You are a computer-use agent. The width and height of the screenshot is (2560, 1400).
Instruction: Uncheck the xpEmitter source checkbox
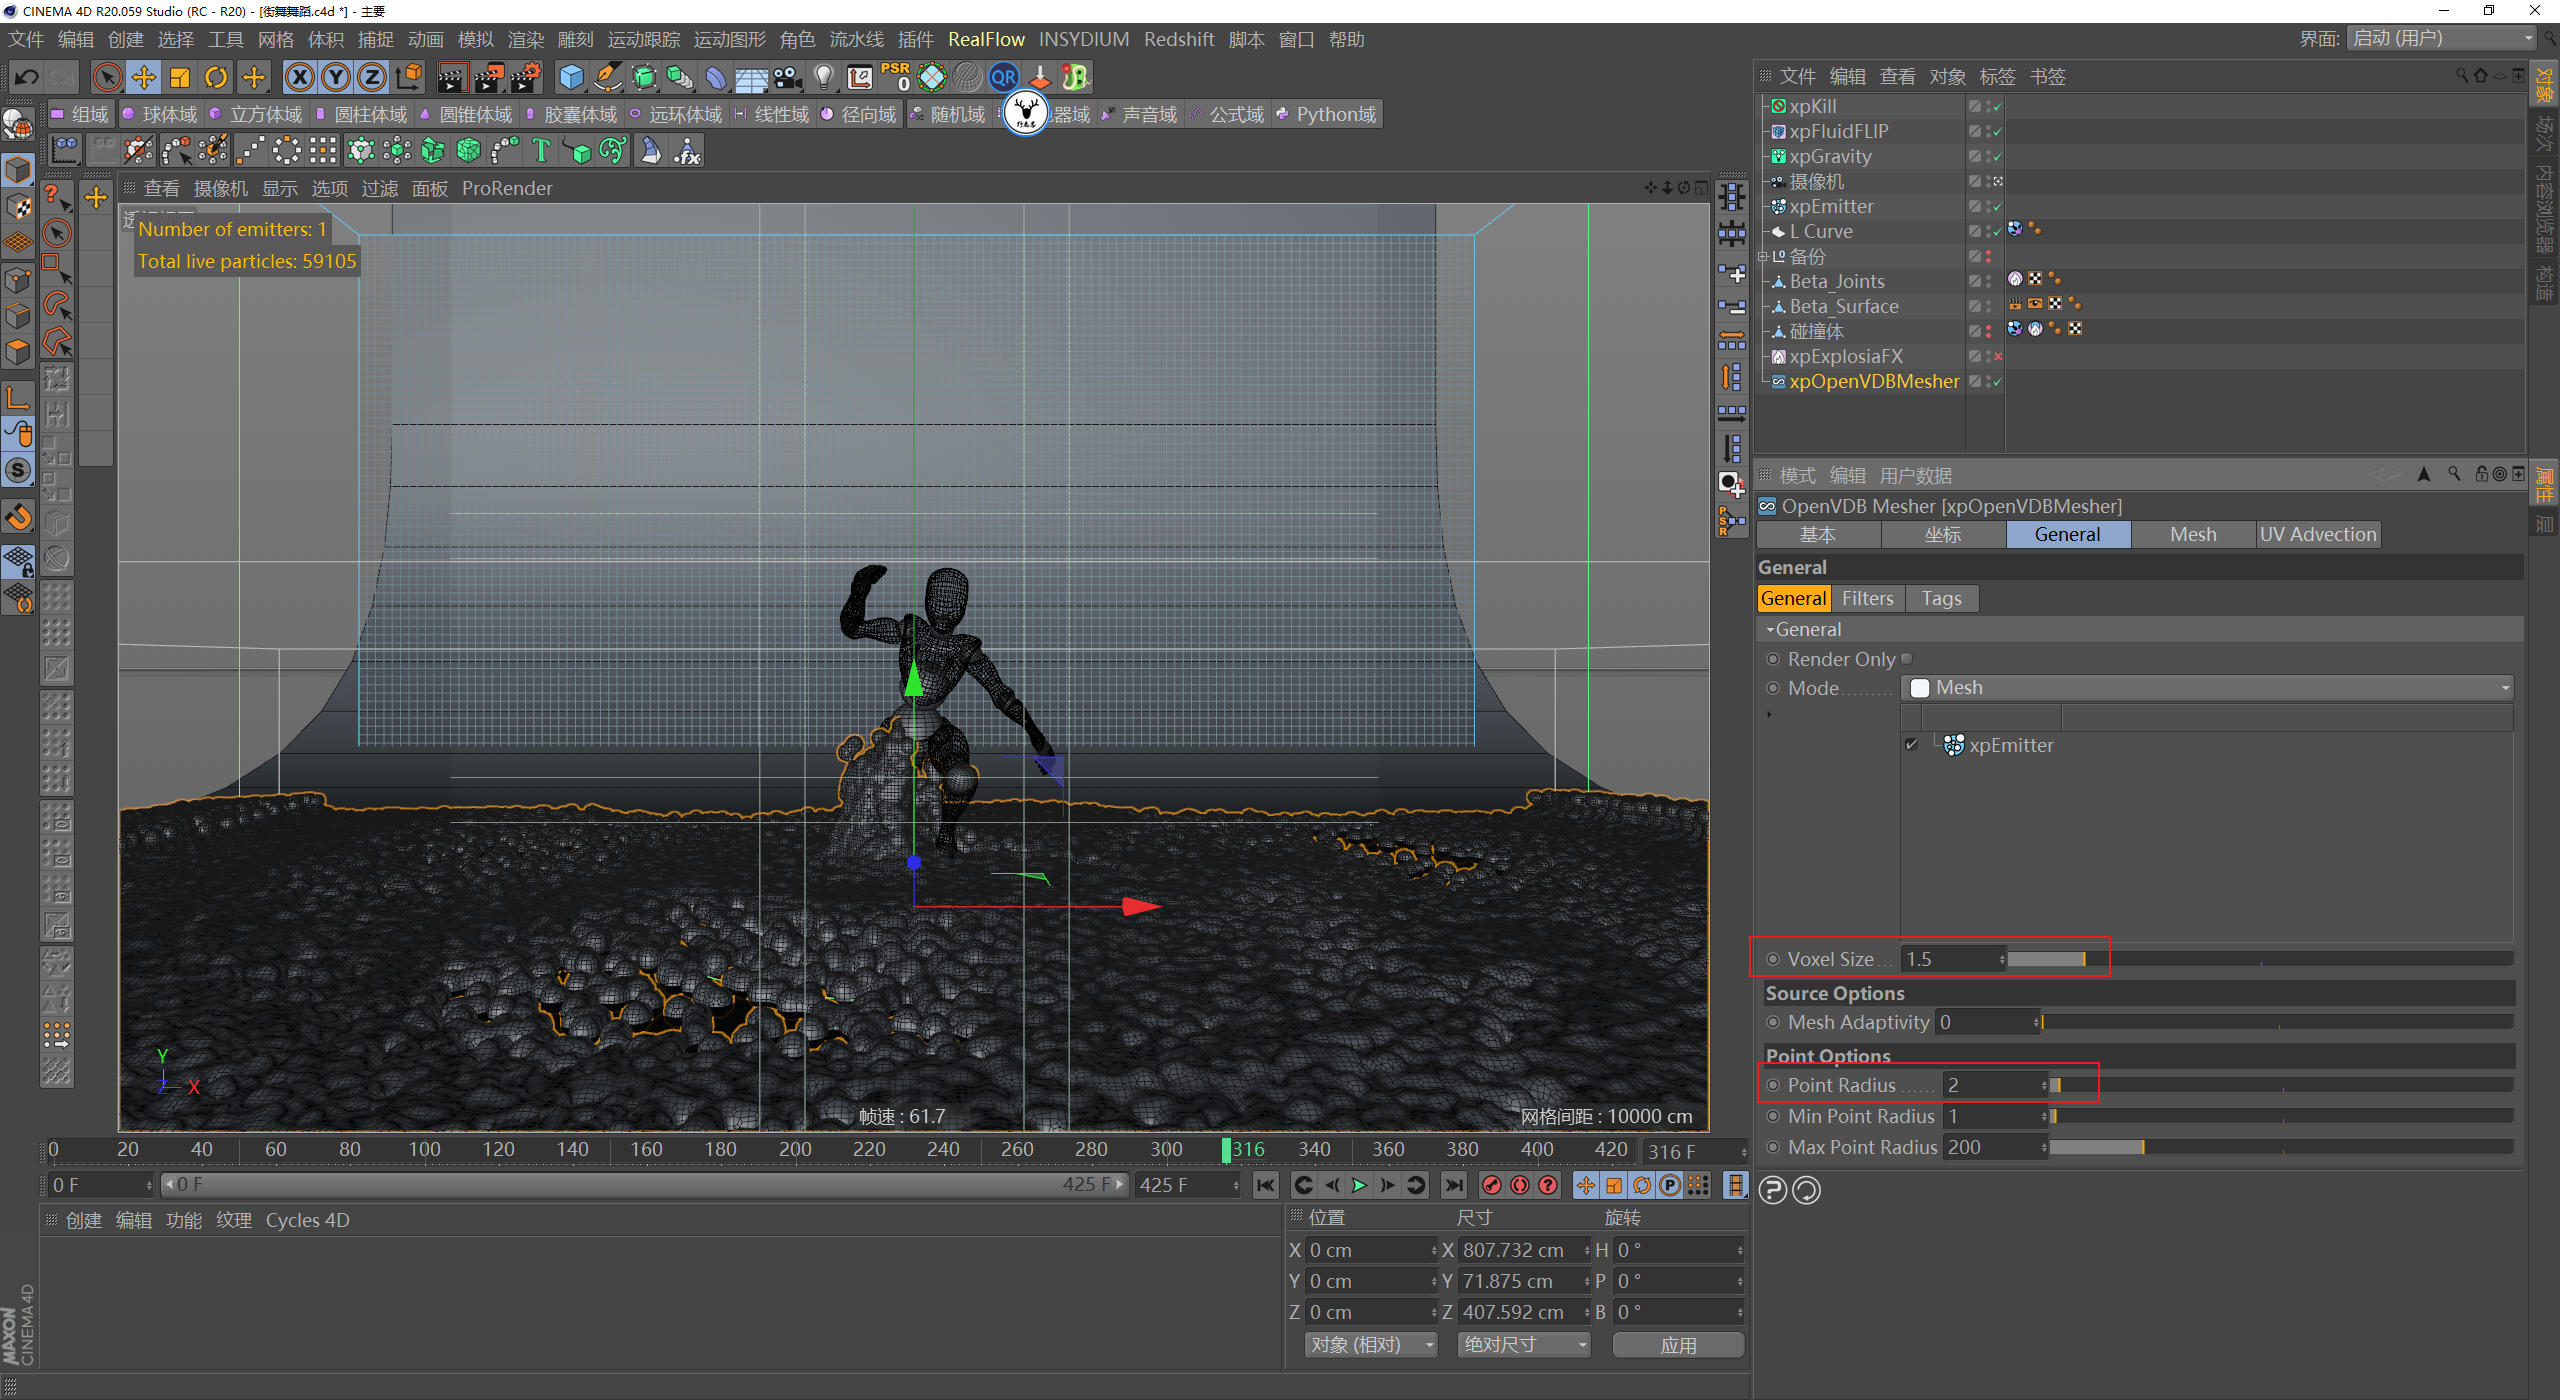point(1912,745)
